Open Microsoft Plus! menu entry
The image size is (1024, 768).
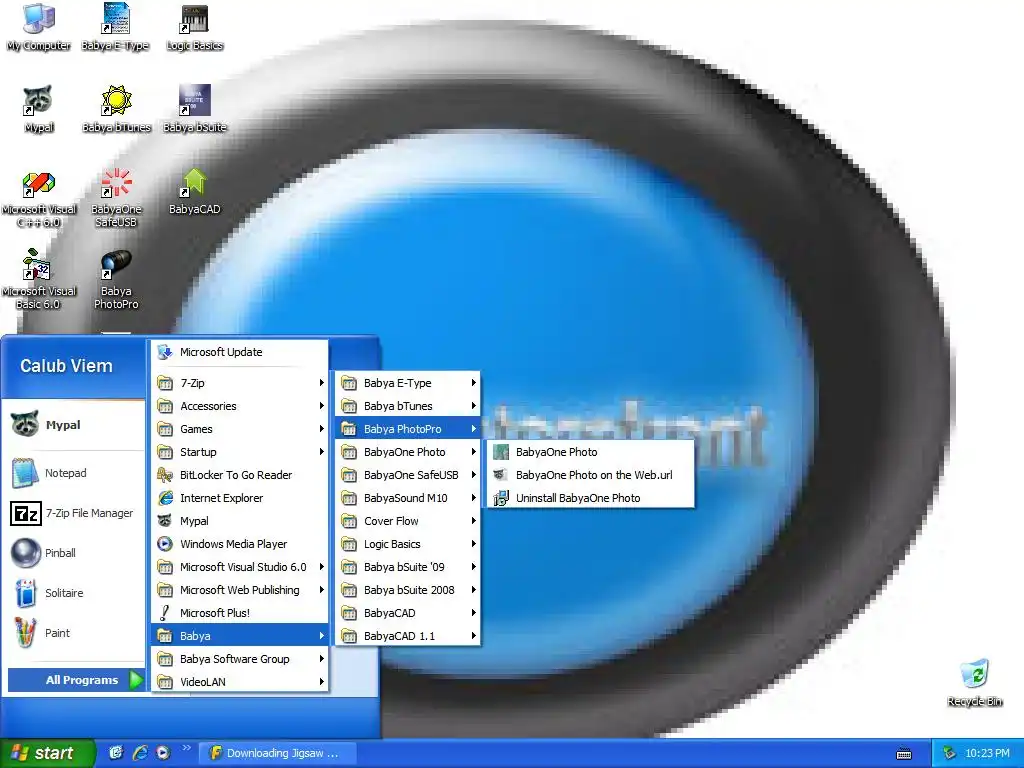click(240, 613)
